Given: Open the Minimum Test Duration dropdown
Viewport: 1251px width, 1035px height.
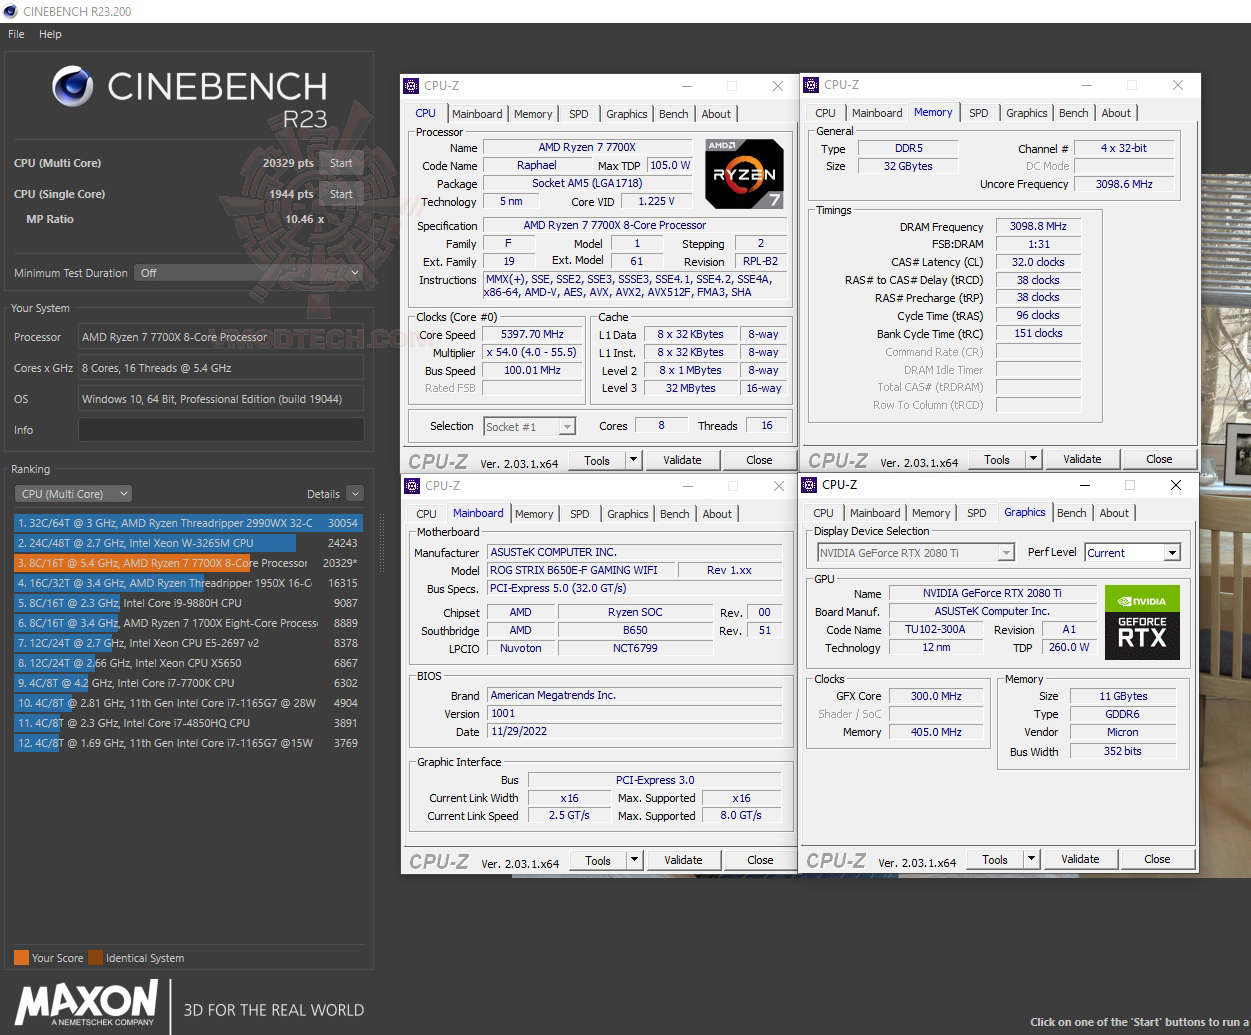Looking at the screenshot, I should (249, 273).
